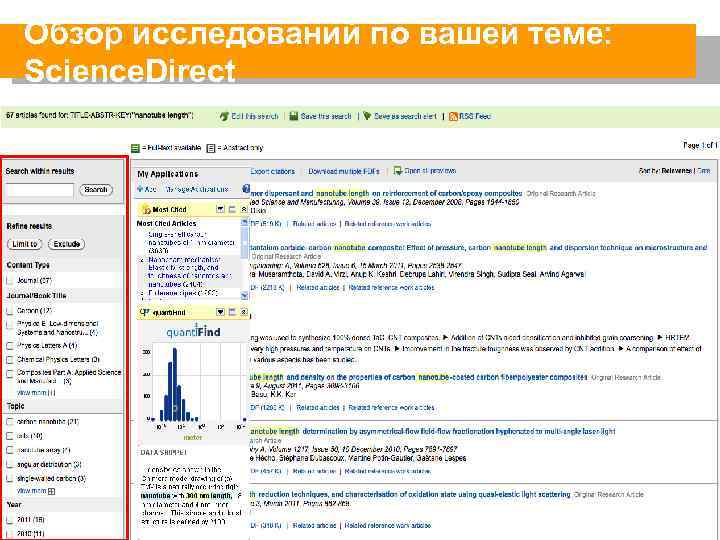Viewport: 720px width, 540px height.
Task: Click Related reference work articles under second result
Action: [391, 287]
